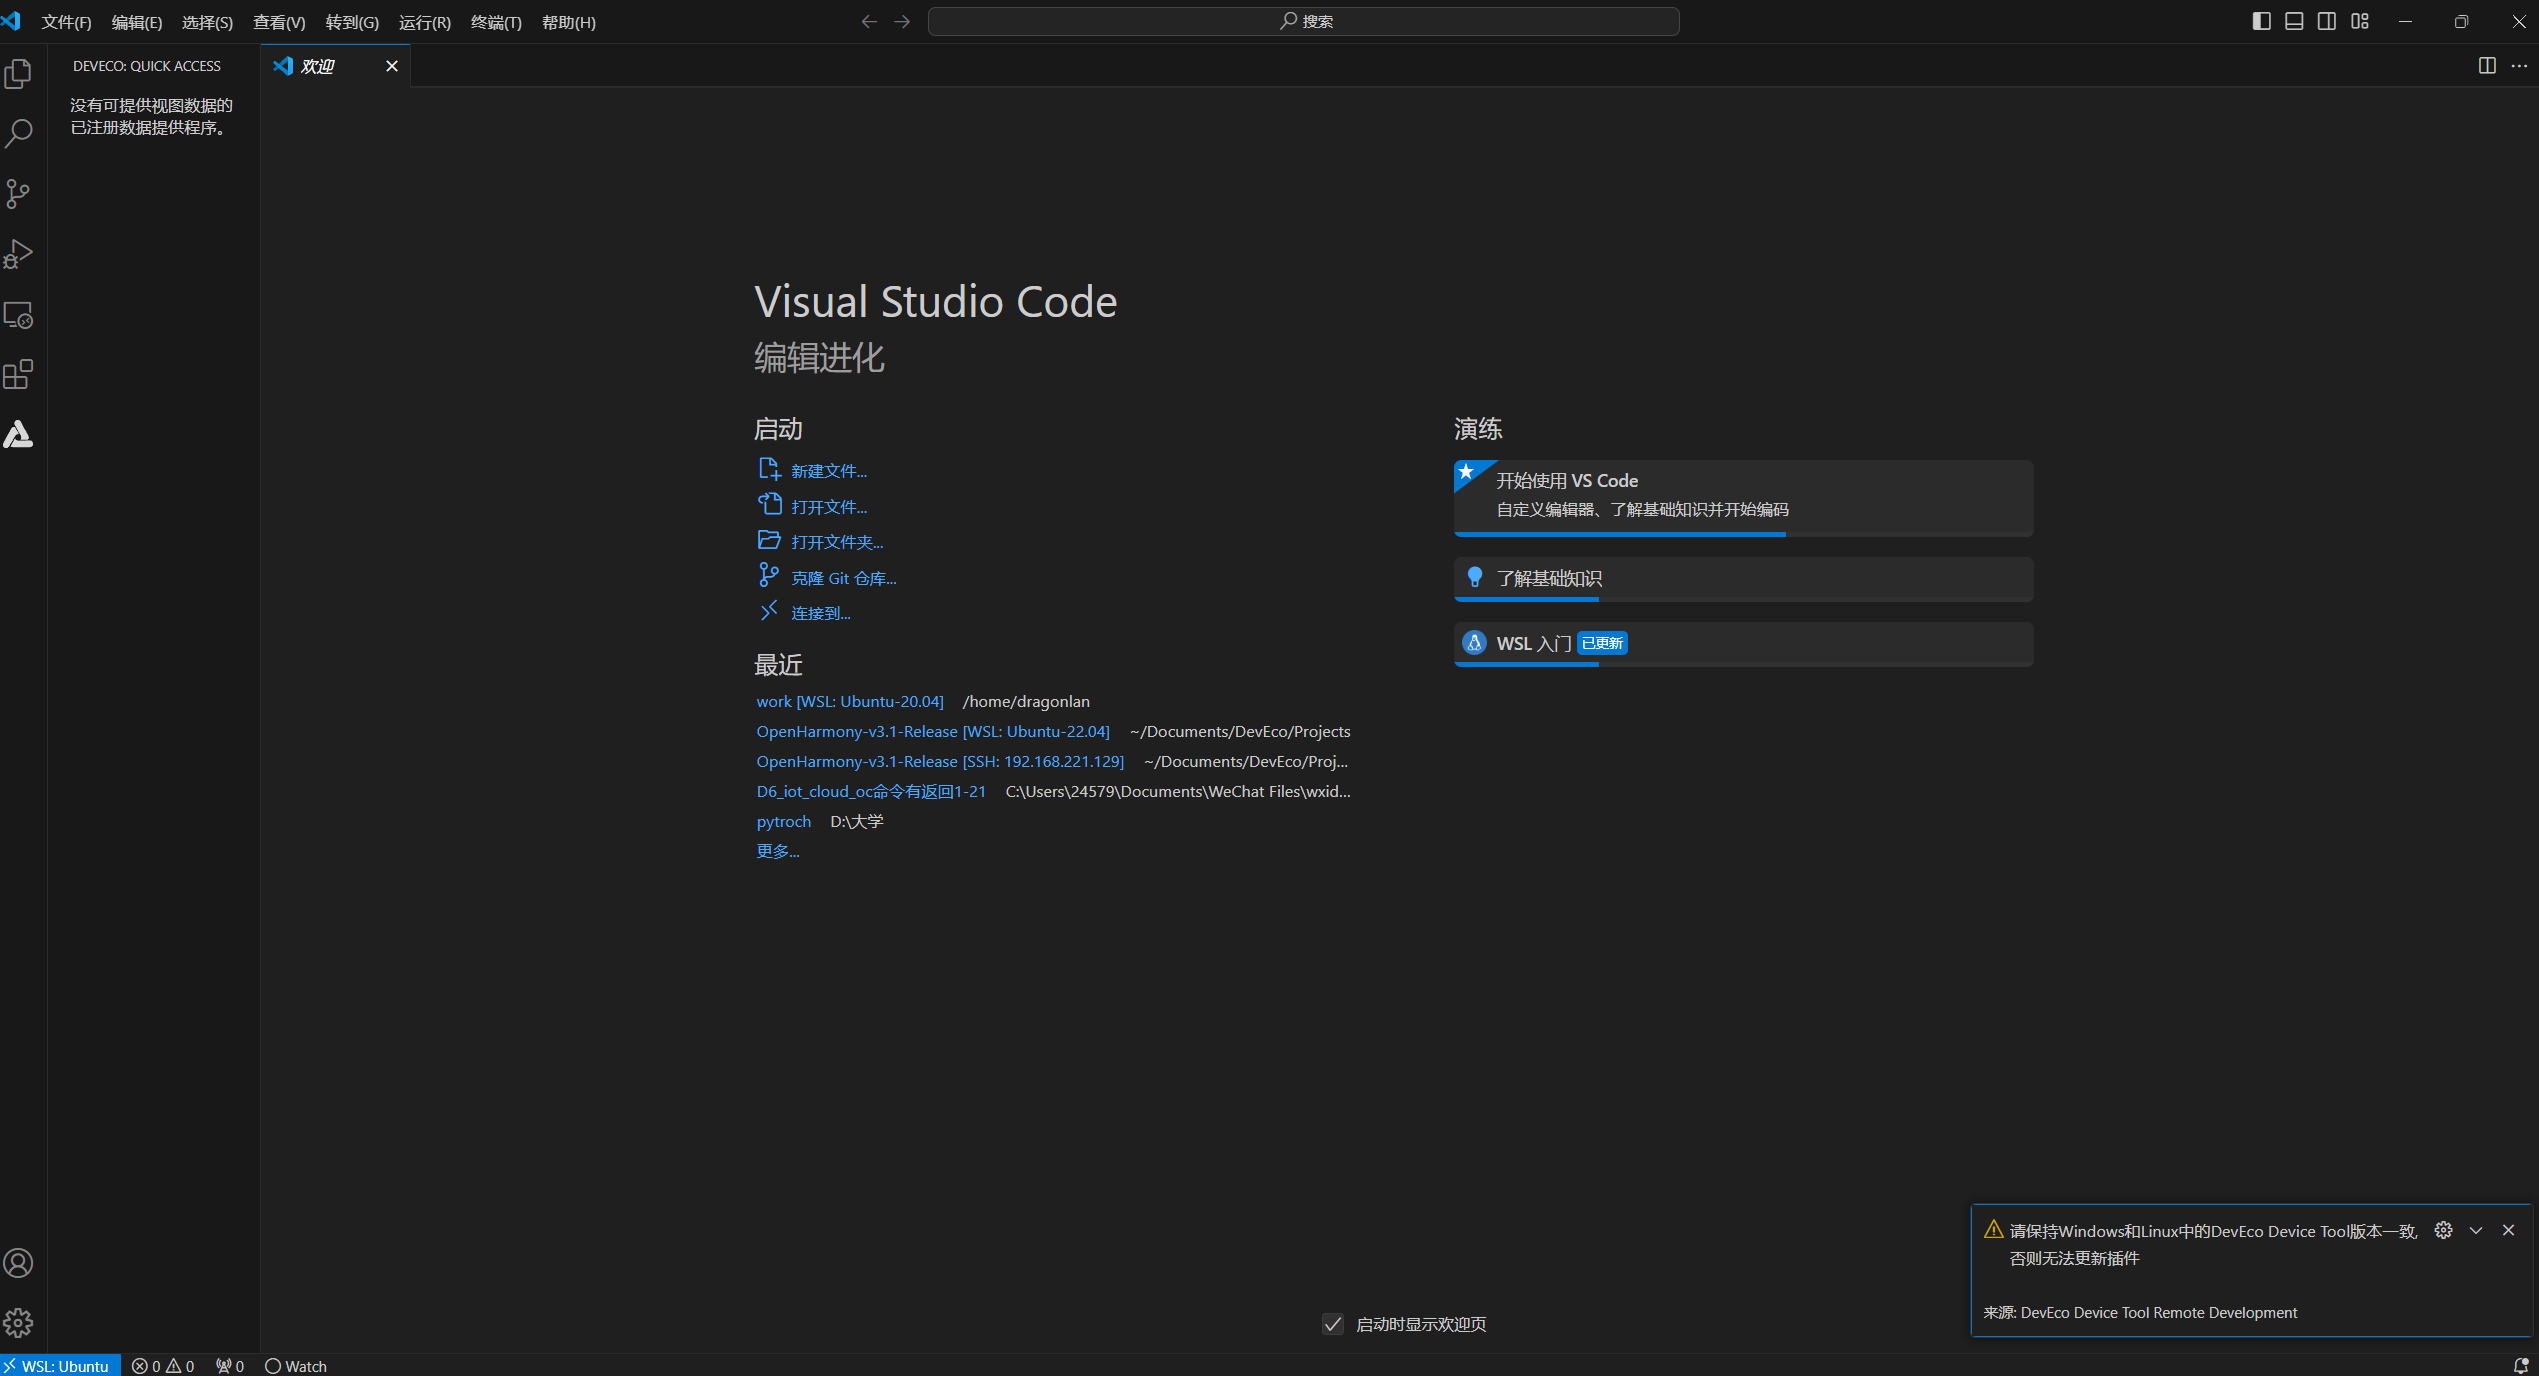
Task: Open the Remote Explorer view
Action: click(x=19, y=315)
